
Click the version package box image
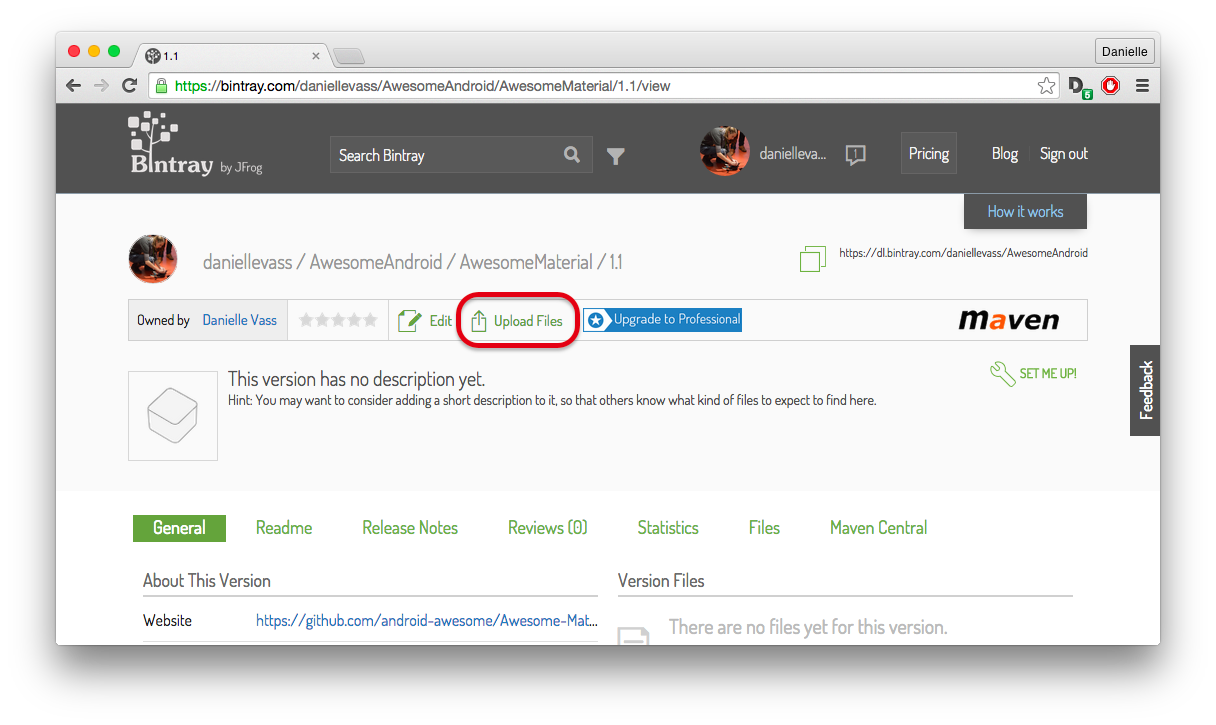[x=173, y=416]
